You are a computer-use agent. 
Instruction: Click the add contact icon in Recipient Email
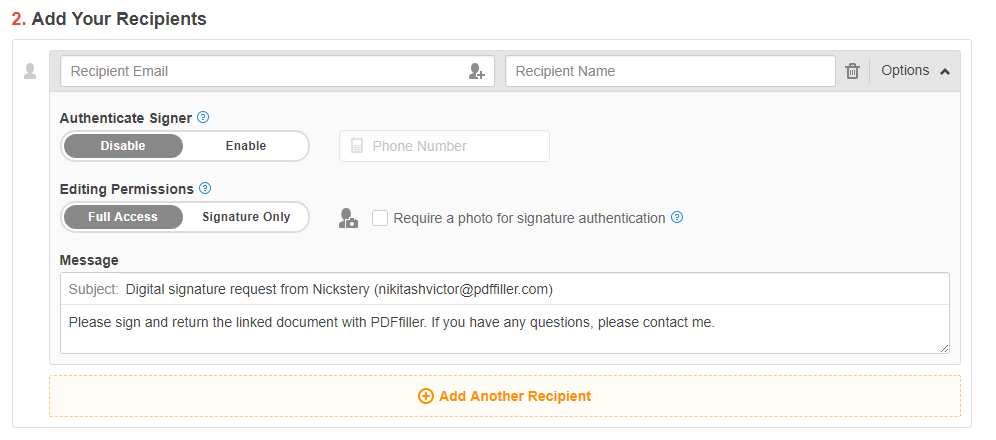click(x=476, y=71)
